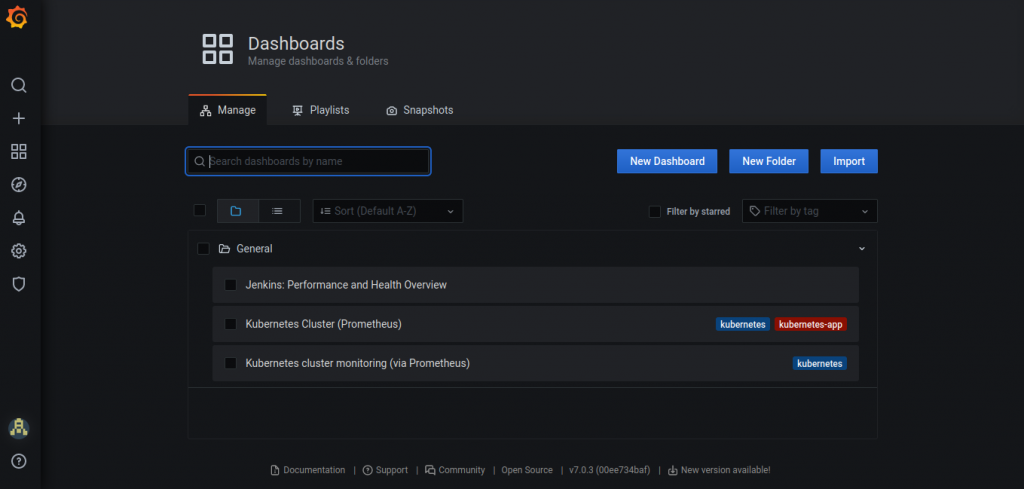Click the plus Create icon in sidebar

pyautogui.click(x=18, y=118)
